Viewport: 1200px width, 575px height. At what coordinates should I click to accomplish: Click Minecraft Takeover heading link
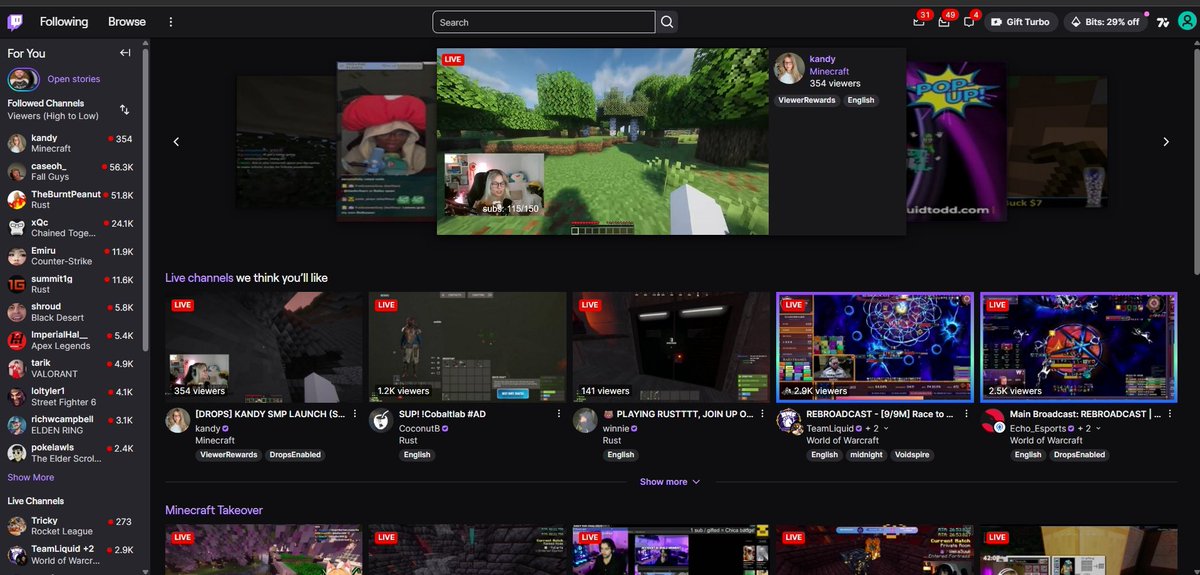(214, 510)
